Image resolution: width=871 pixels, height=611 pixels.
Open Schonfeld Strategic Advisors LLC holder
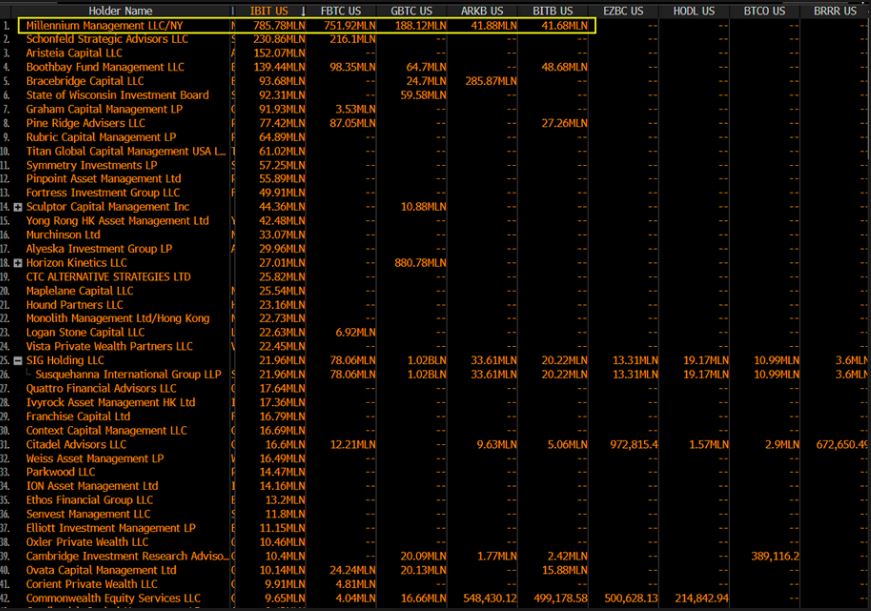[x=107, y=39]
